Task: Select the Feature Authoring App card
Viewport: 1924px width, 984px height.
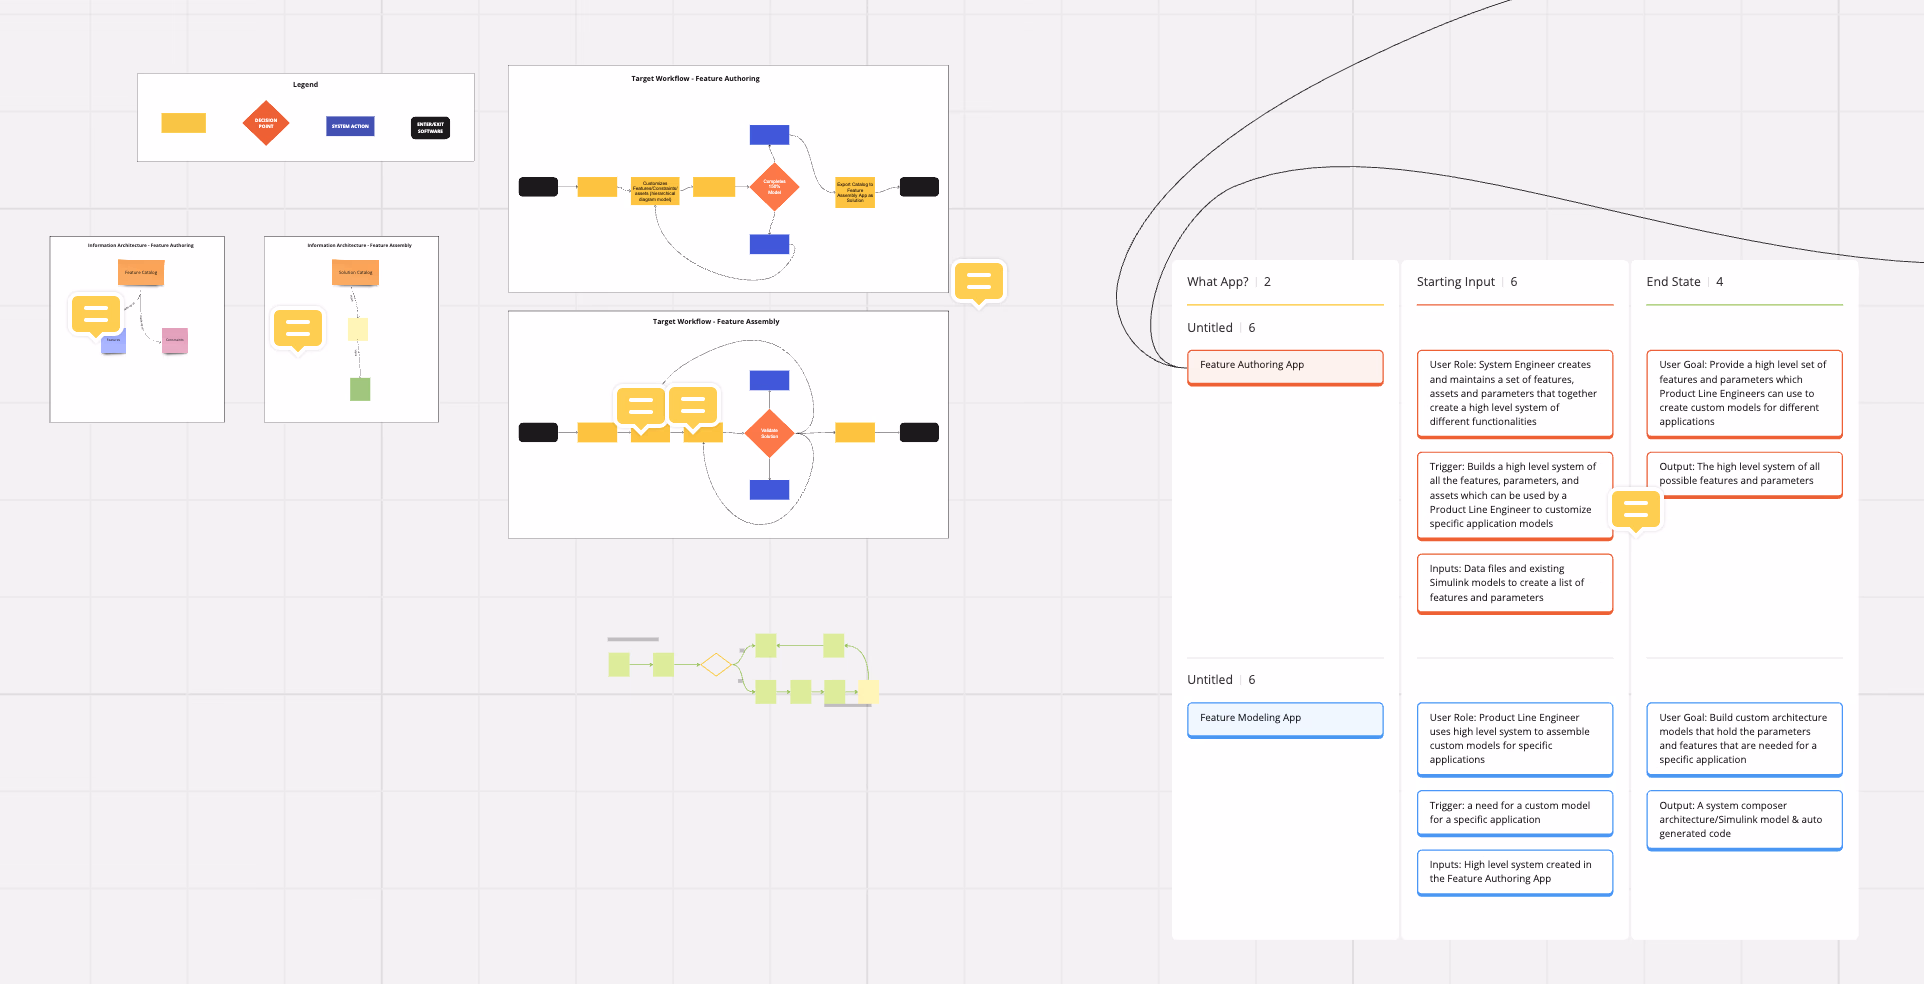Action: click(1284, 366)
